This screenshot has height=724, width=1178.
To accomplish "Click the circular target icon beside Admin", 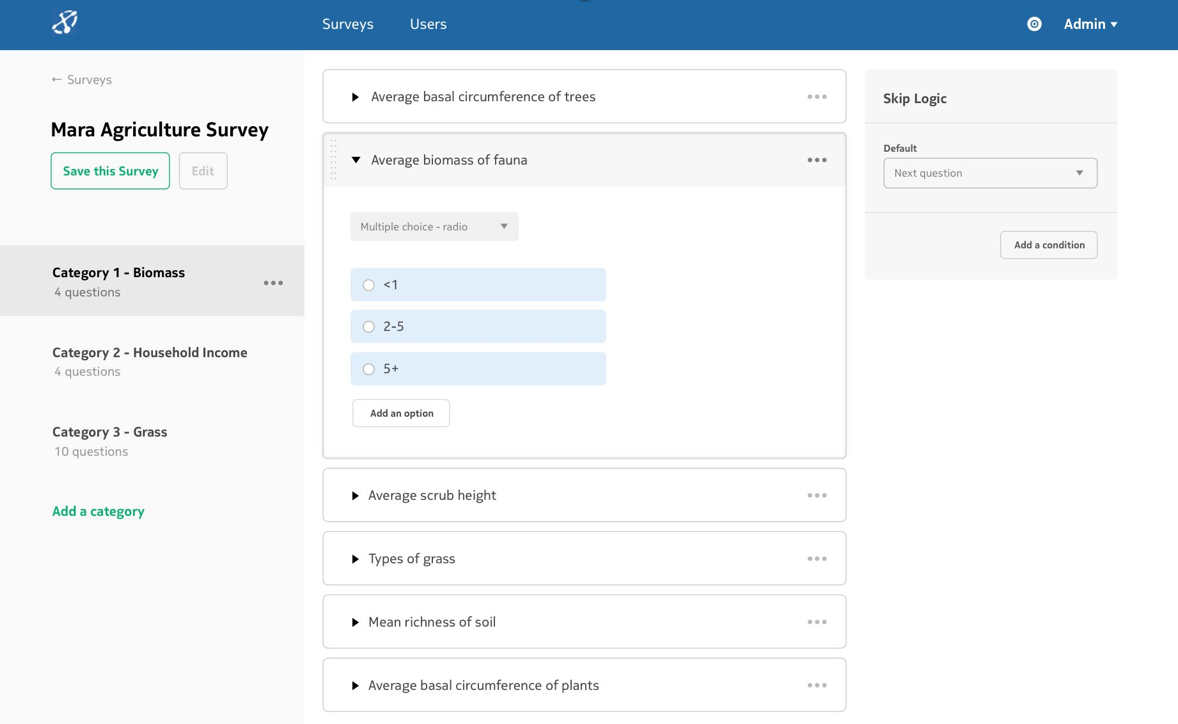I will [x=1034, y=24].
